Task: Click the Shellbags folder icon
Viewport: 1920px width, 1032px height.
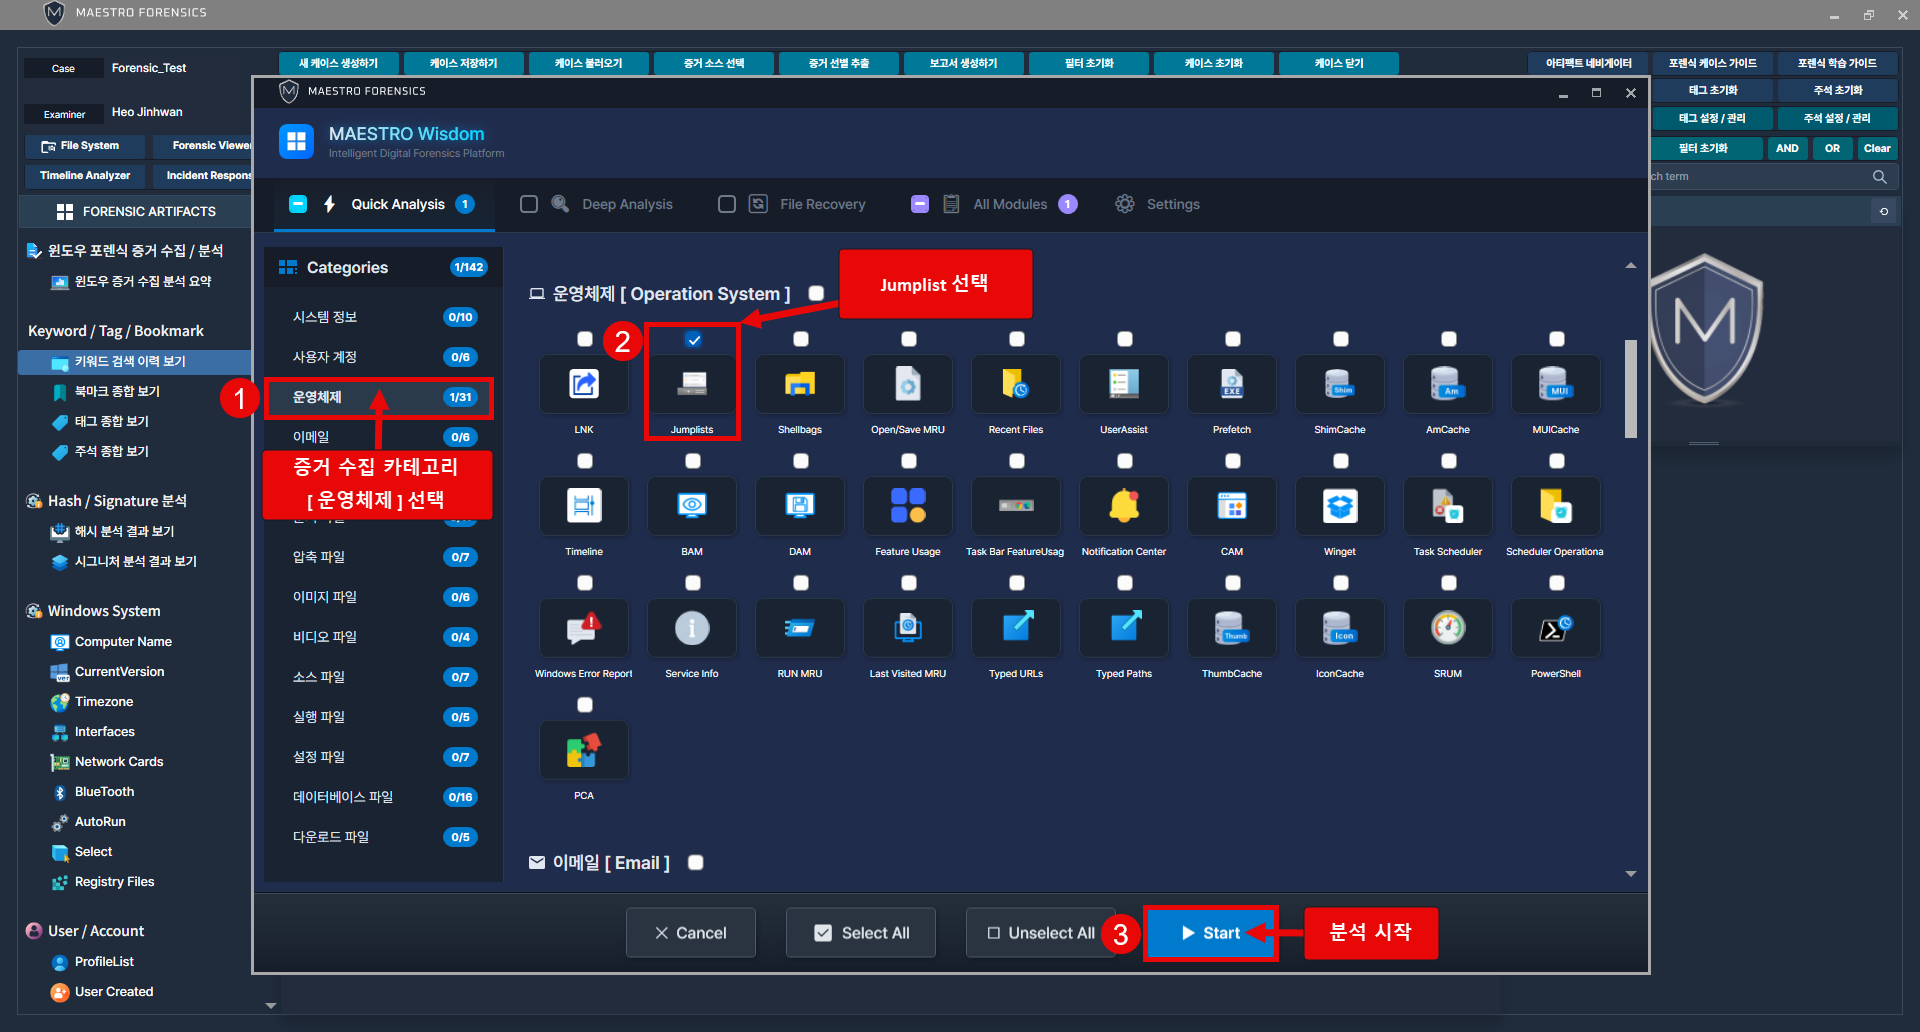Action: click(800, 384)
